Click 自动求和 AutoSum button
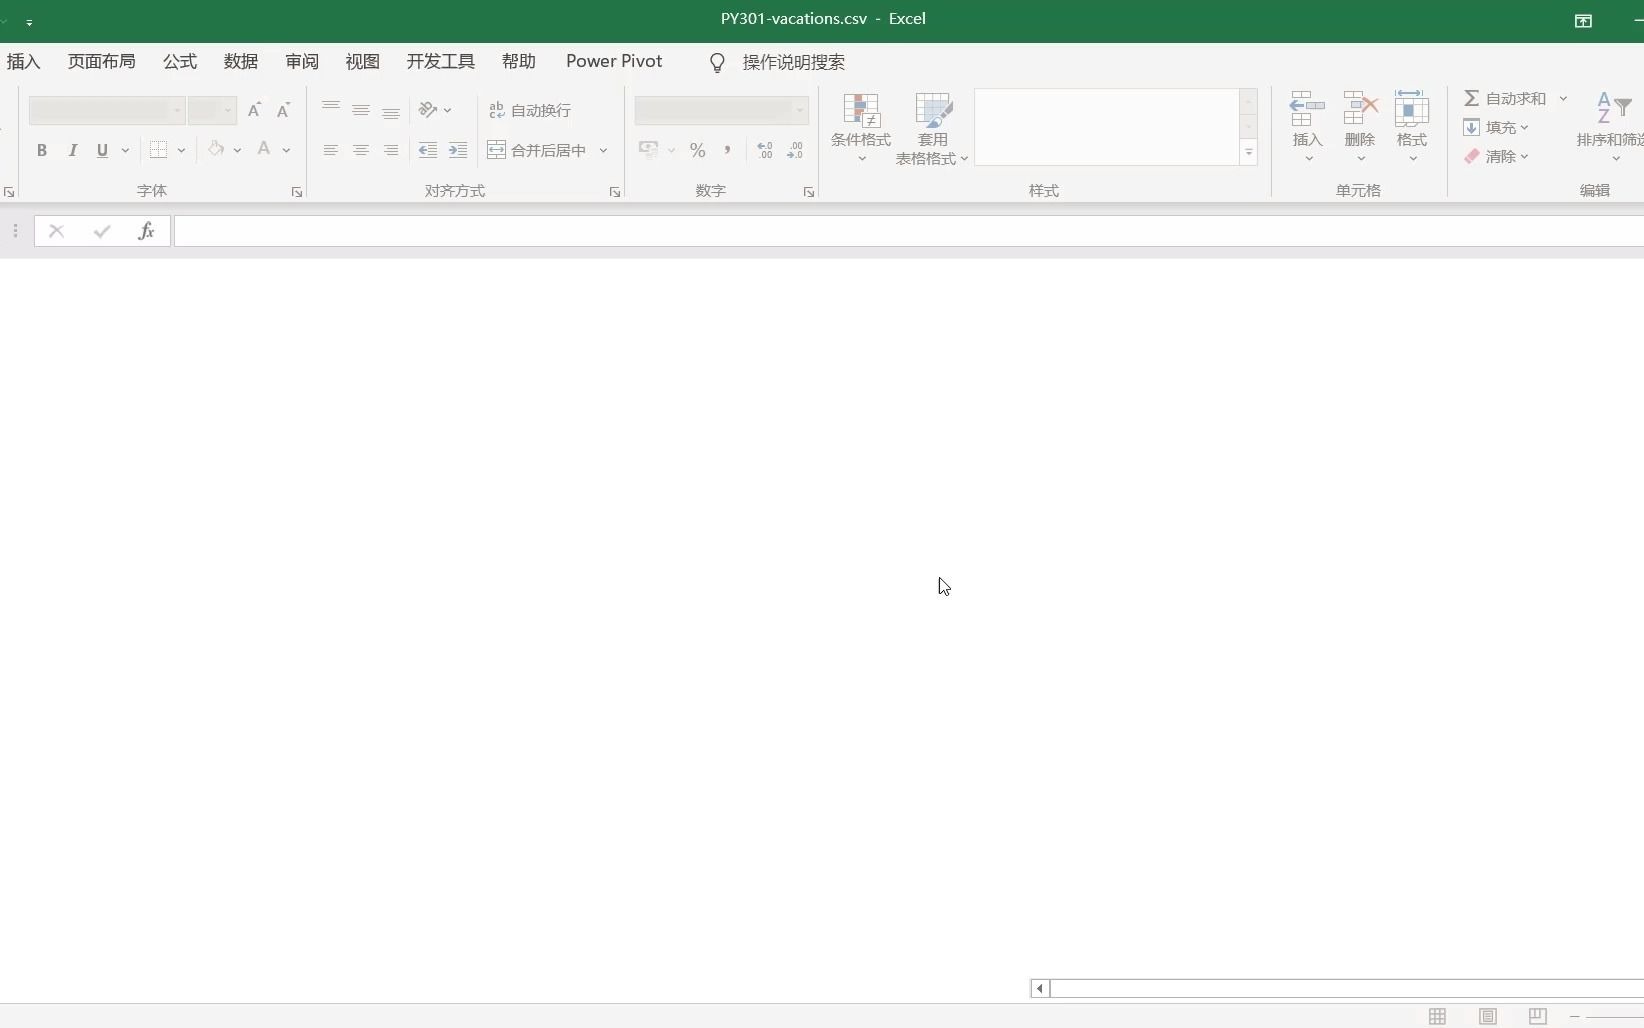The width and height of the screenshot is (1644, 1028). click(1505, 98)
